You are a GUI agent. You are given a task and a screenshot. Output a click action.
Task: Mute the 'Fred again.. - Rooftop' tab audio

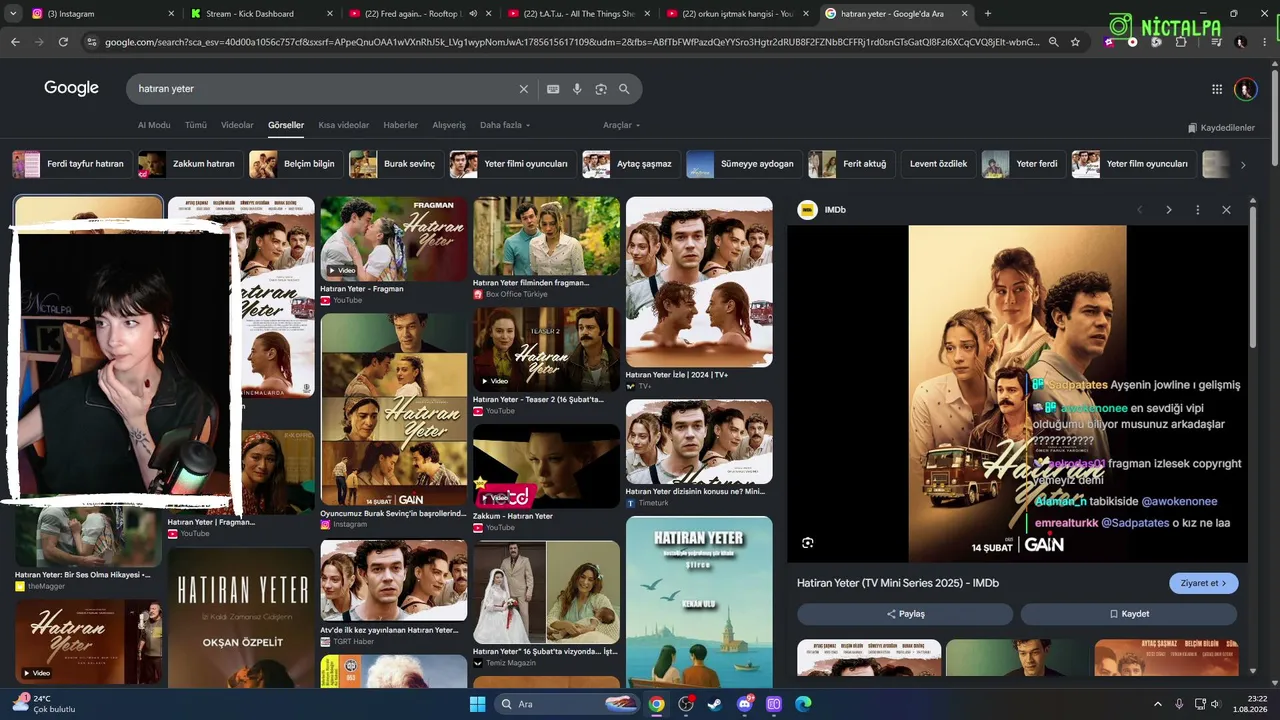[x=473, y=14]
